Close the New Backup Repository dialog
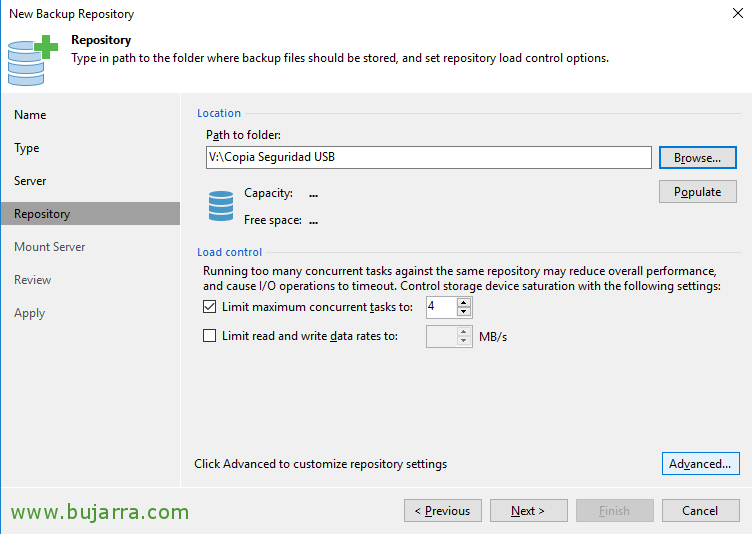Image resolution: width=752 pixels, height=534 pixels. pyautogui.click(x=738, y=13)
